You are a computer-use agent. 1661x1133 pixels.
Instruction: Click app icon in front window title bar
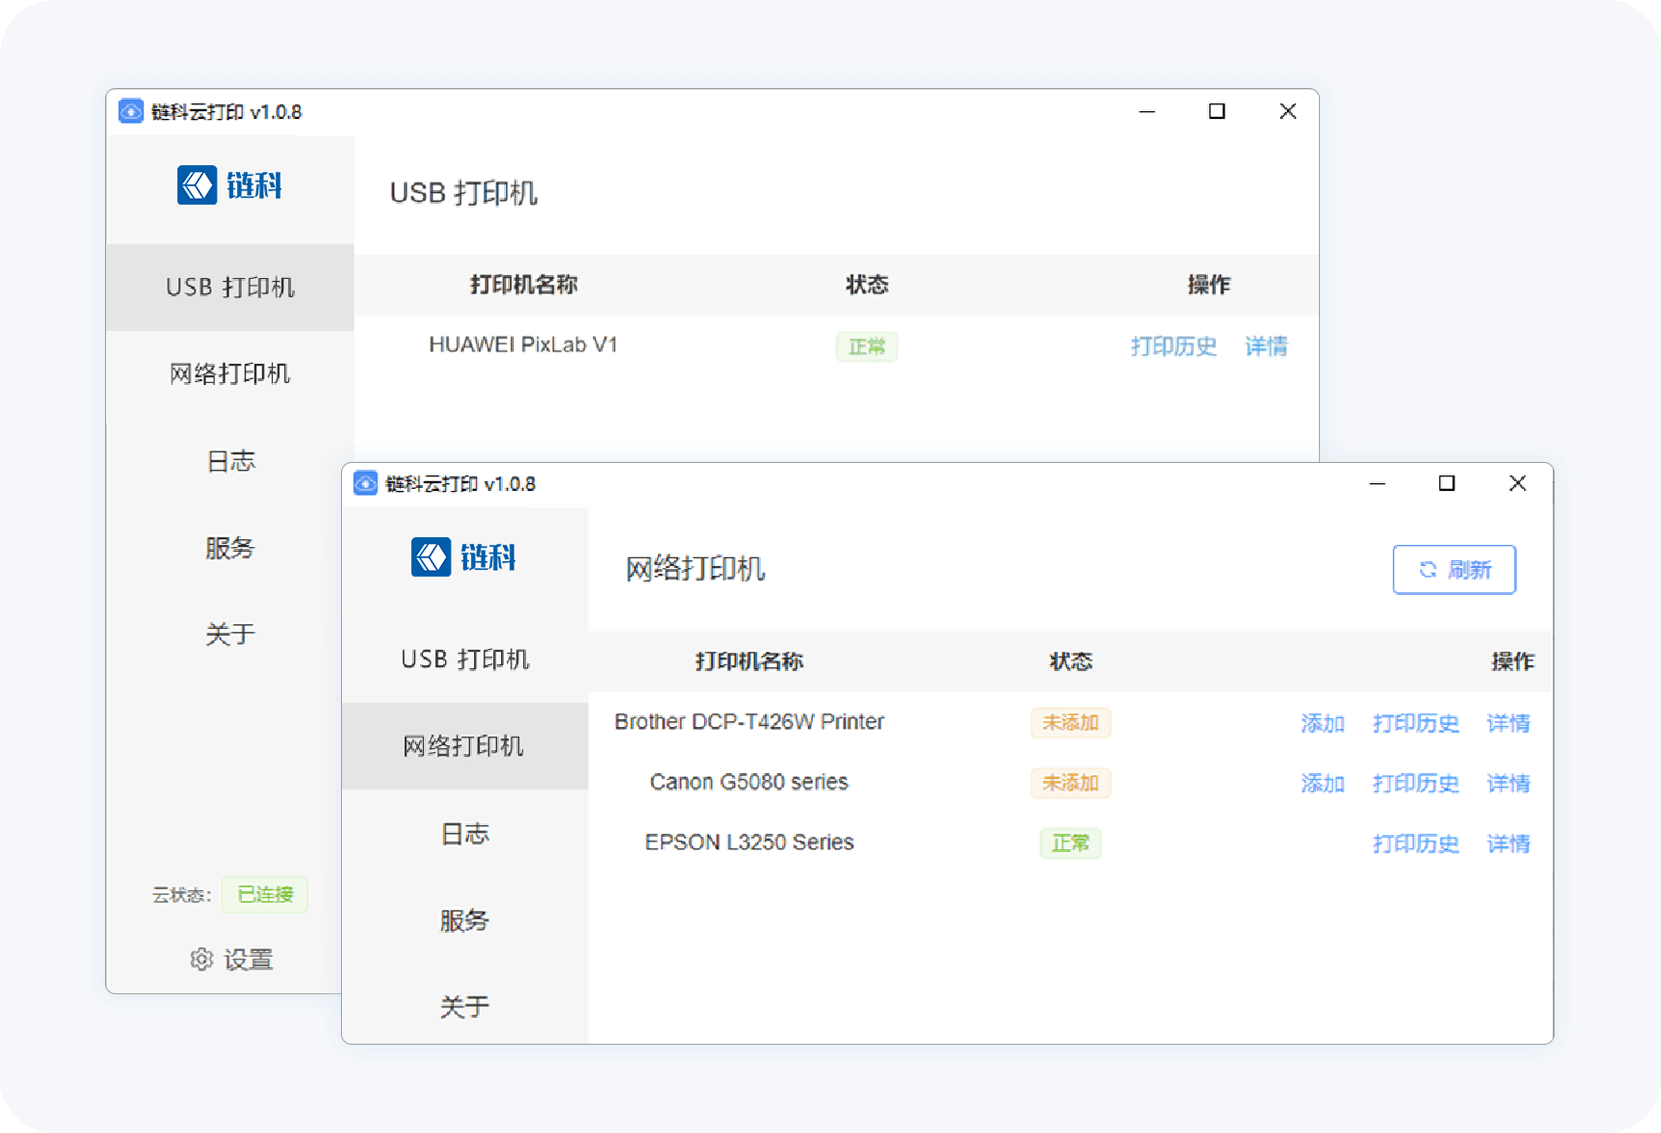point(365,484)
